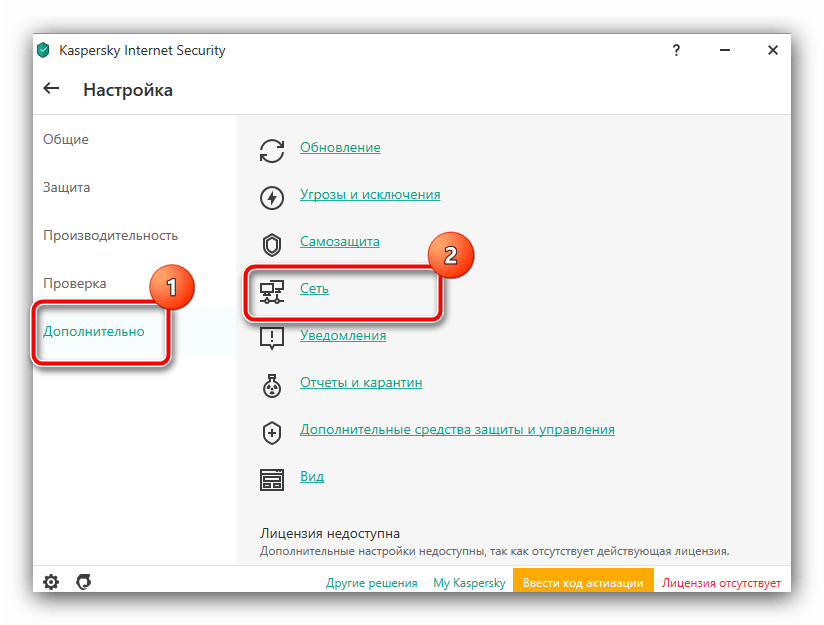The width and height of the screenshot is (824, 625).
Task: Open the Самозащита link
Action: [x=339, y=241]
